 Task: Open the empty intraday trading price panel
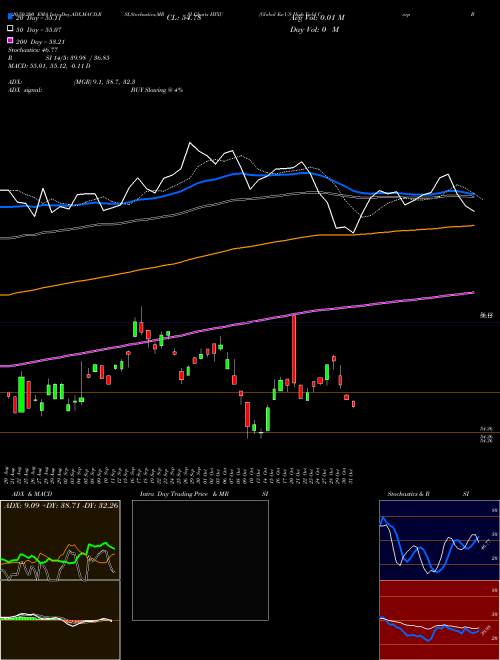[200, 560]
